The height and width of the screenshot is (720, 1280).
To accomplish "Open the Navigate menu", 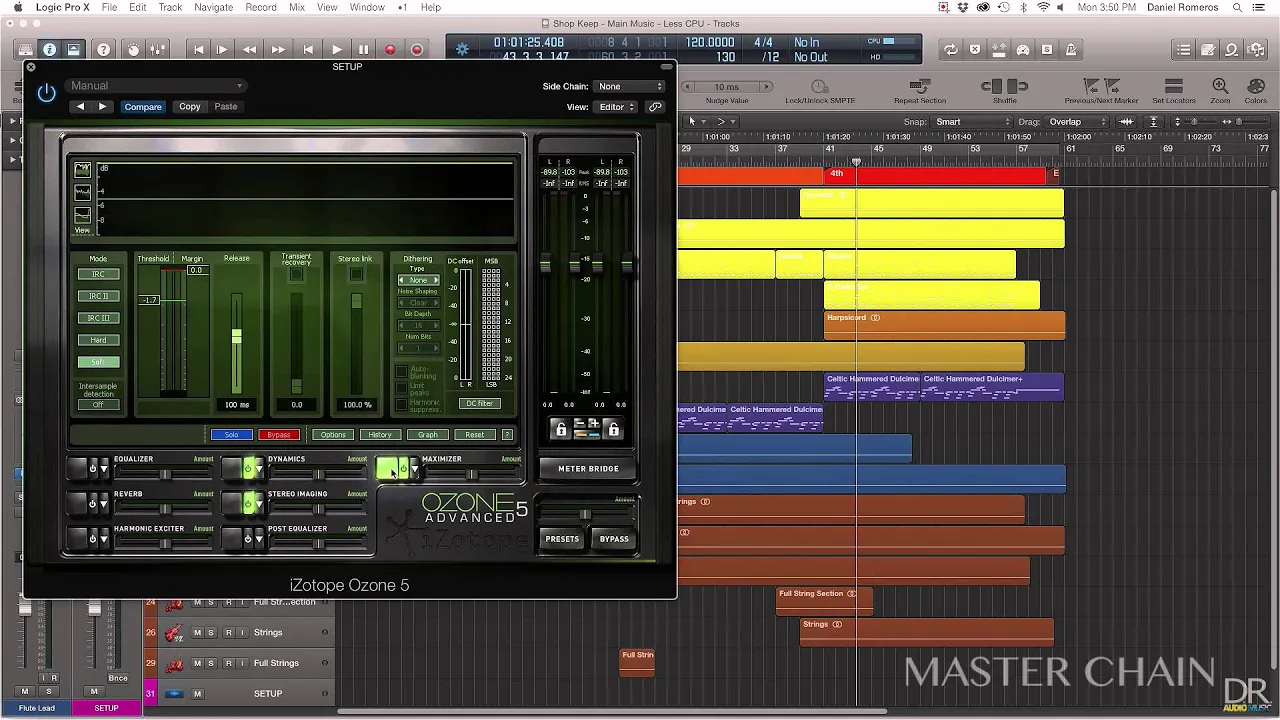I will tap(213, 7).
